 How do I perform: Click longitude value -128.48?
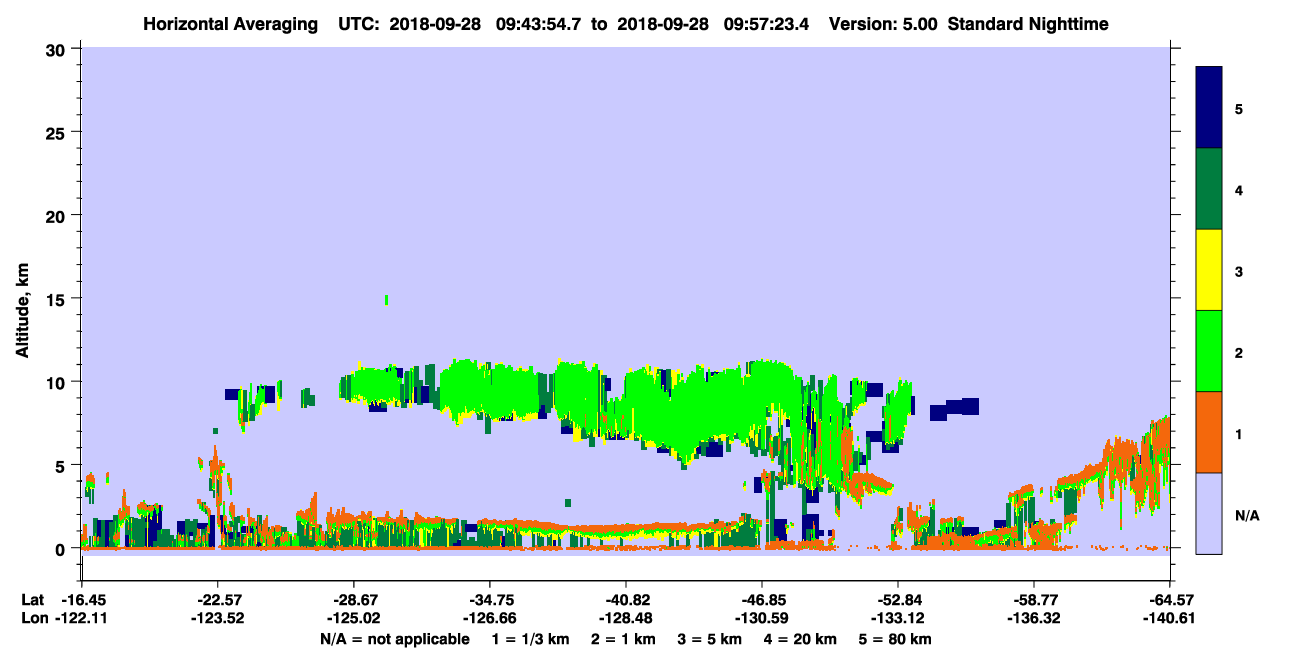pos(626,618)
